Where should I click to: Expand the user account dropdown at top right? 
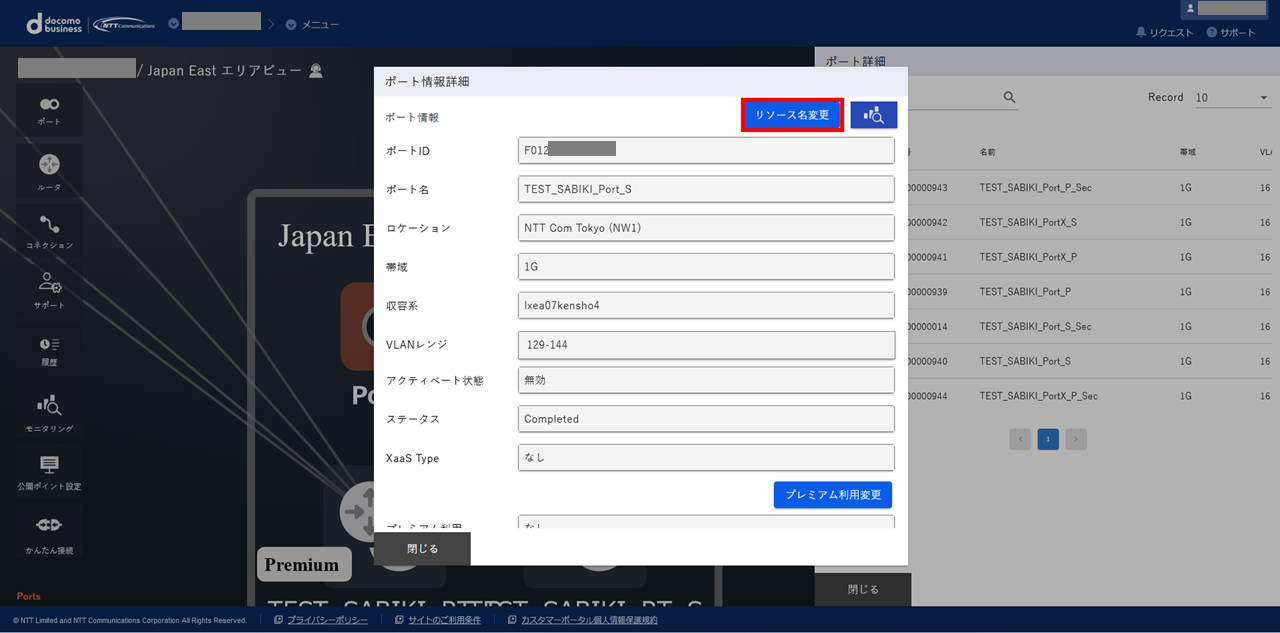1228,9
